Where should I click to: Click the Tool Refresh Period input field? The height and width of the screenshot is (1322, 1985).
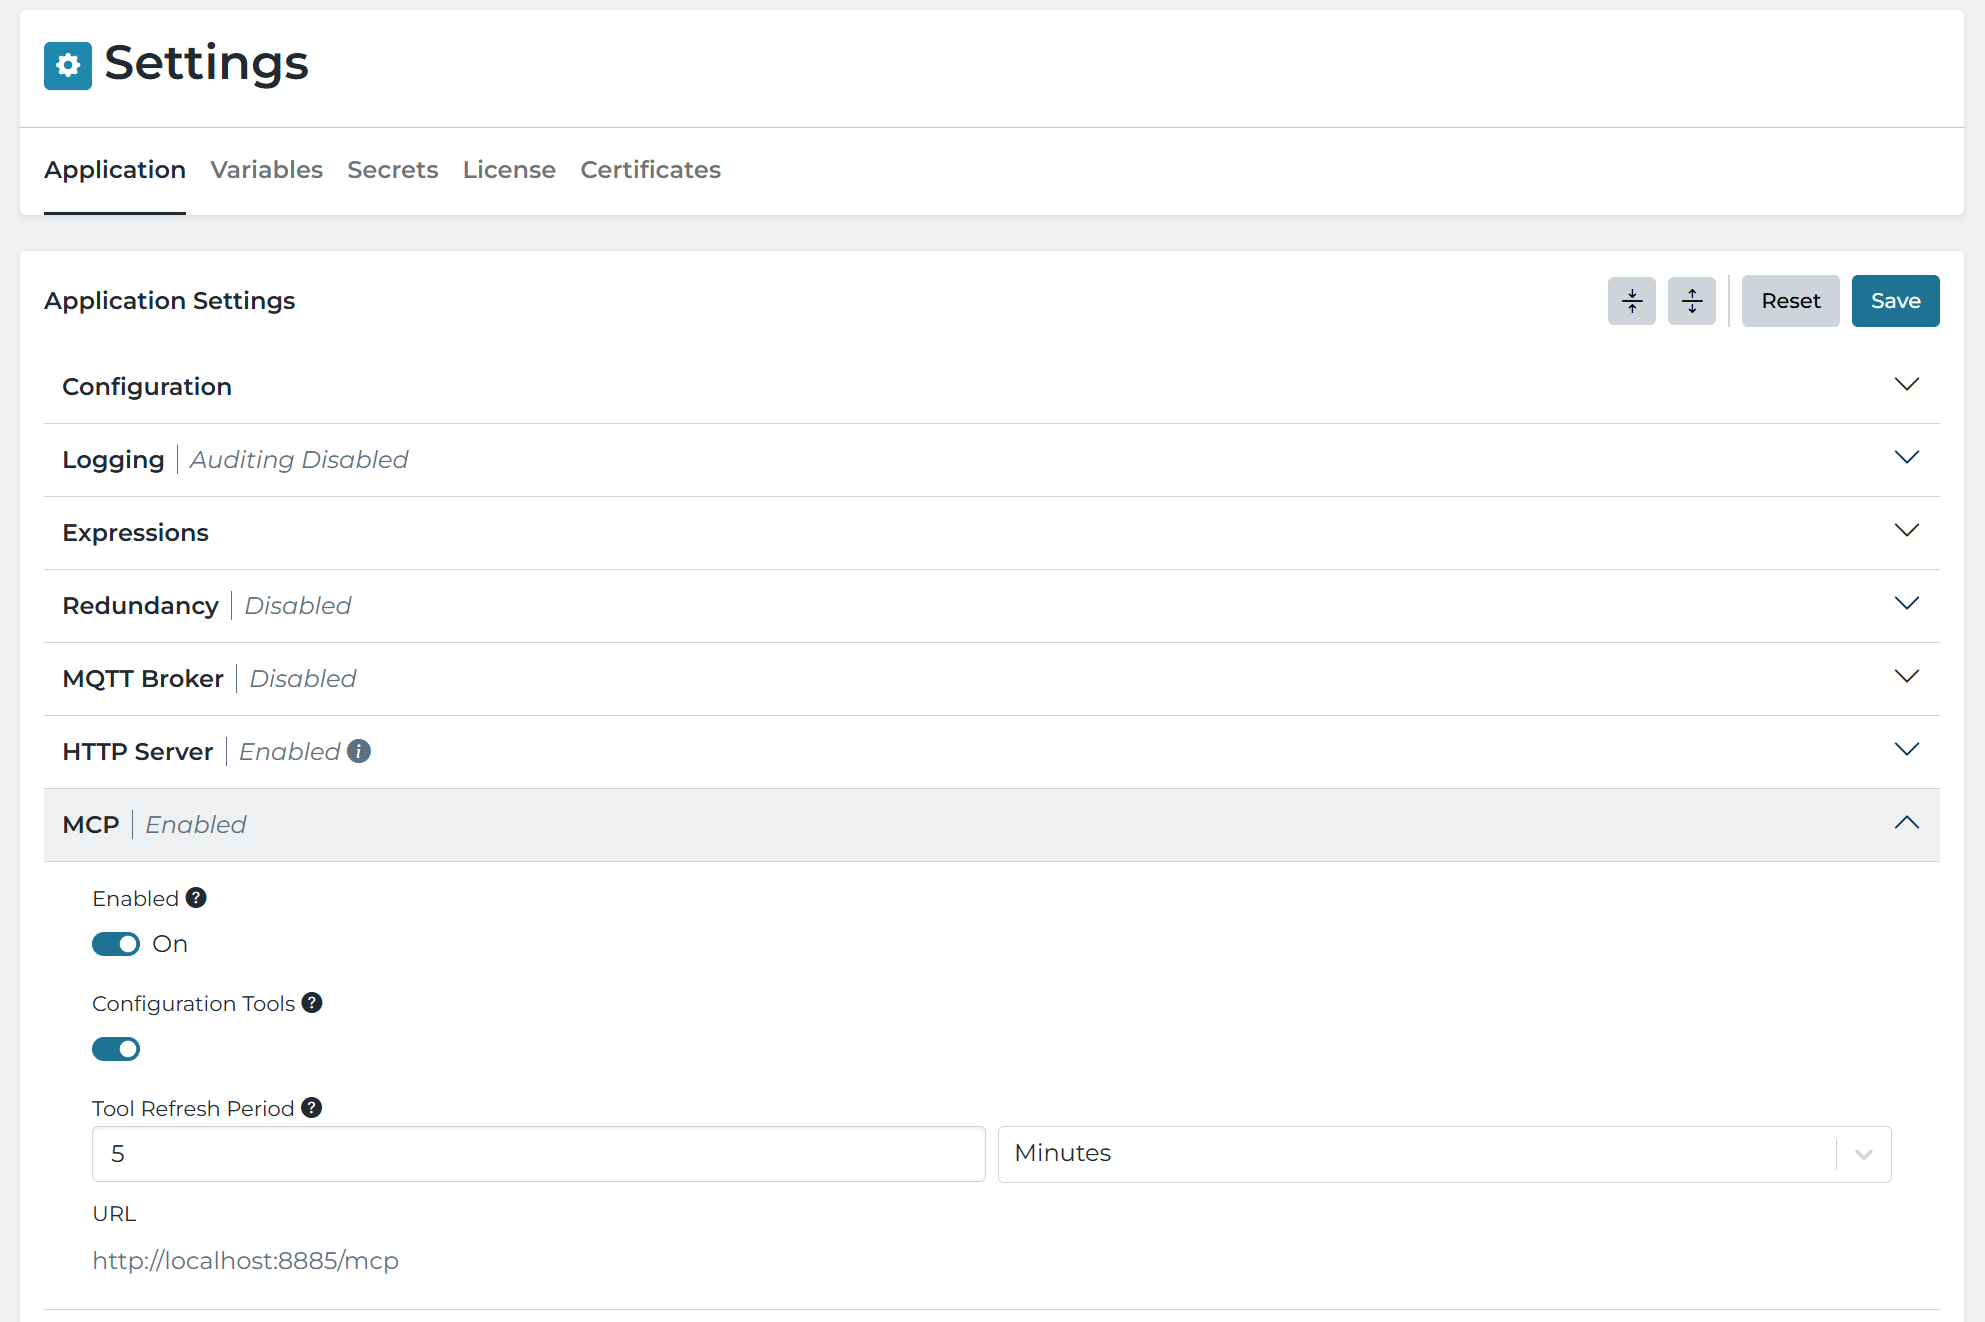coord(539,1154)
